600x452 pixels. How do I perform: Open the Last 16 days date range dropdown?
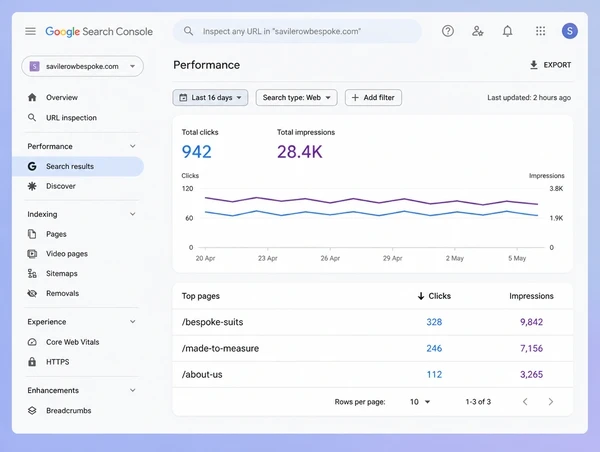(210, 98)
